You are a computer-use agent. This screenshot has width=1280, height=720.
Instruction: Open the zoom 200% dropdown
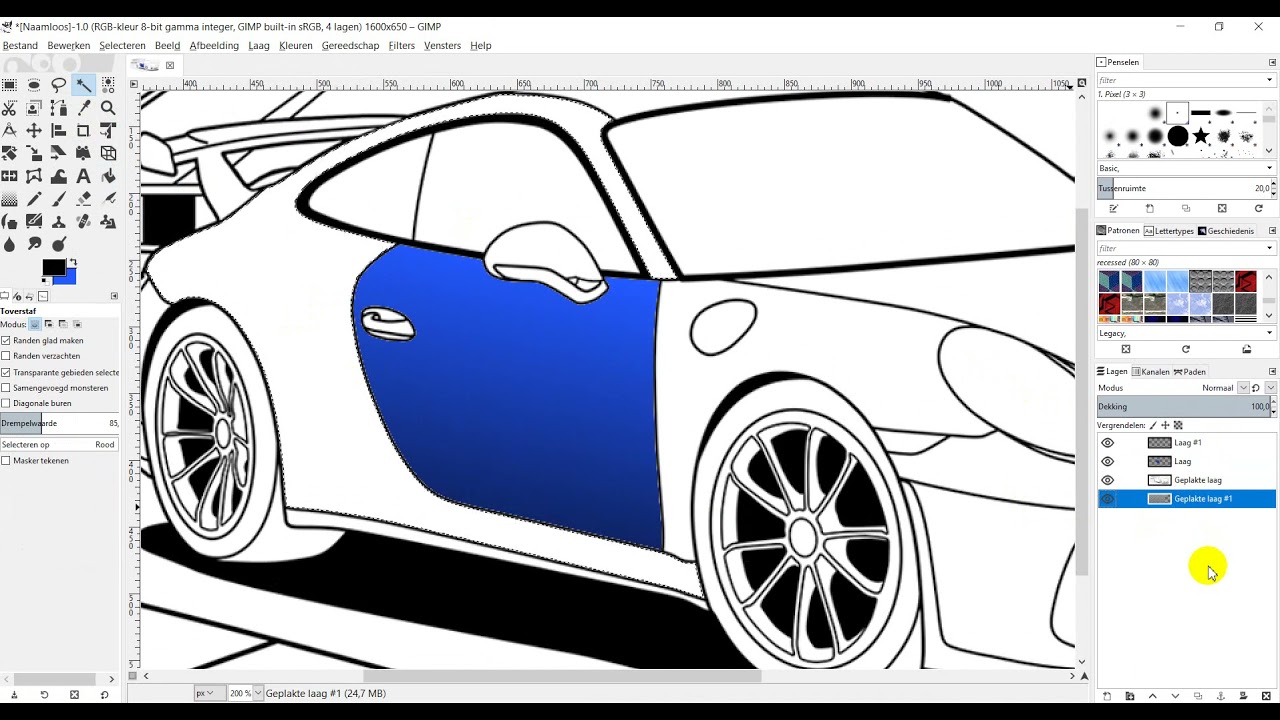click(258, 693)
